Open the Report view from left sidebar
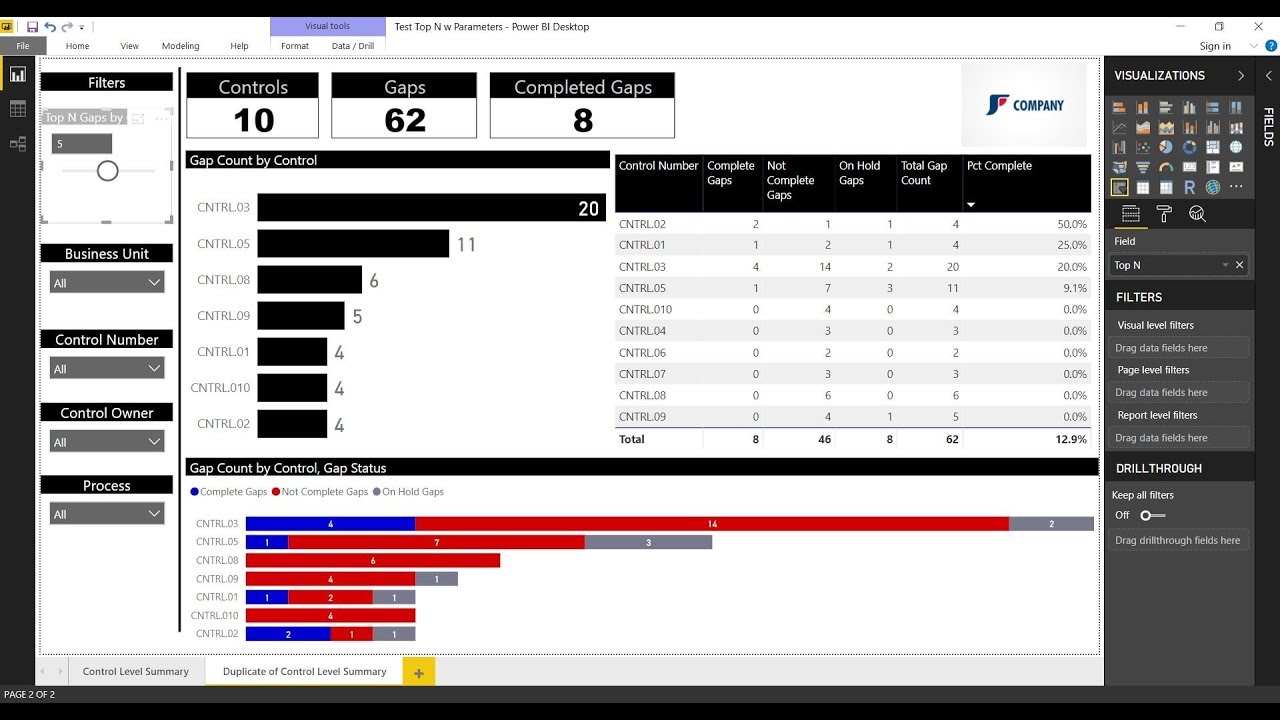The image size is (1280, 720). coord(17,74)
